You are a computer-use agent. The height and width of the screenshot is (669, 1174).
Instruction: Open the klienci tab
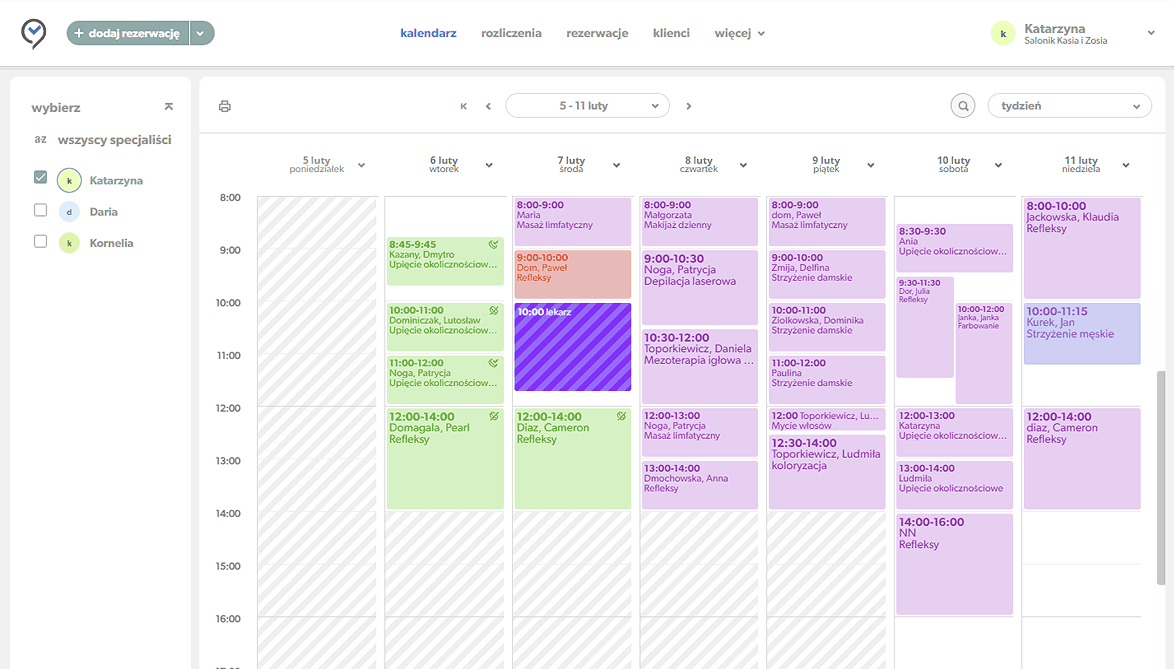(x=671, y=33)
